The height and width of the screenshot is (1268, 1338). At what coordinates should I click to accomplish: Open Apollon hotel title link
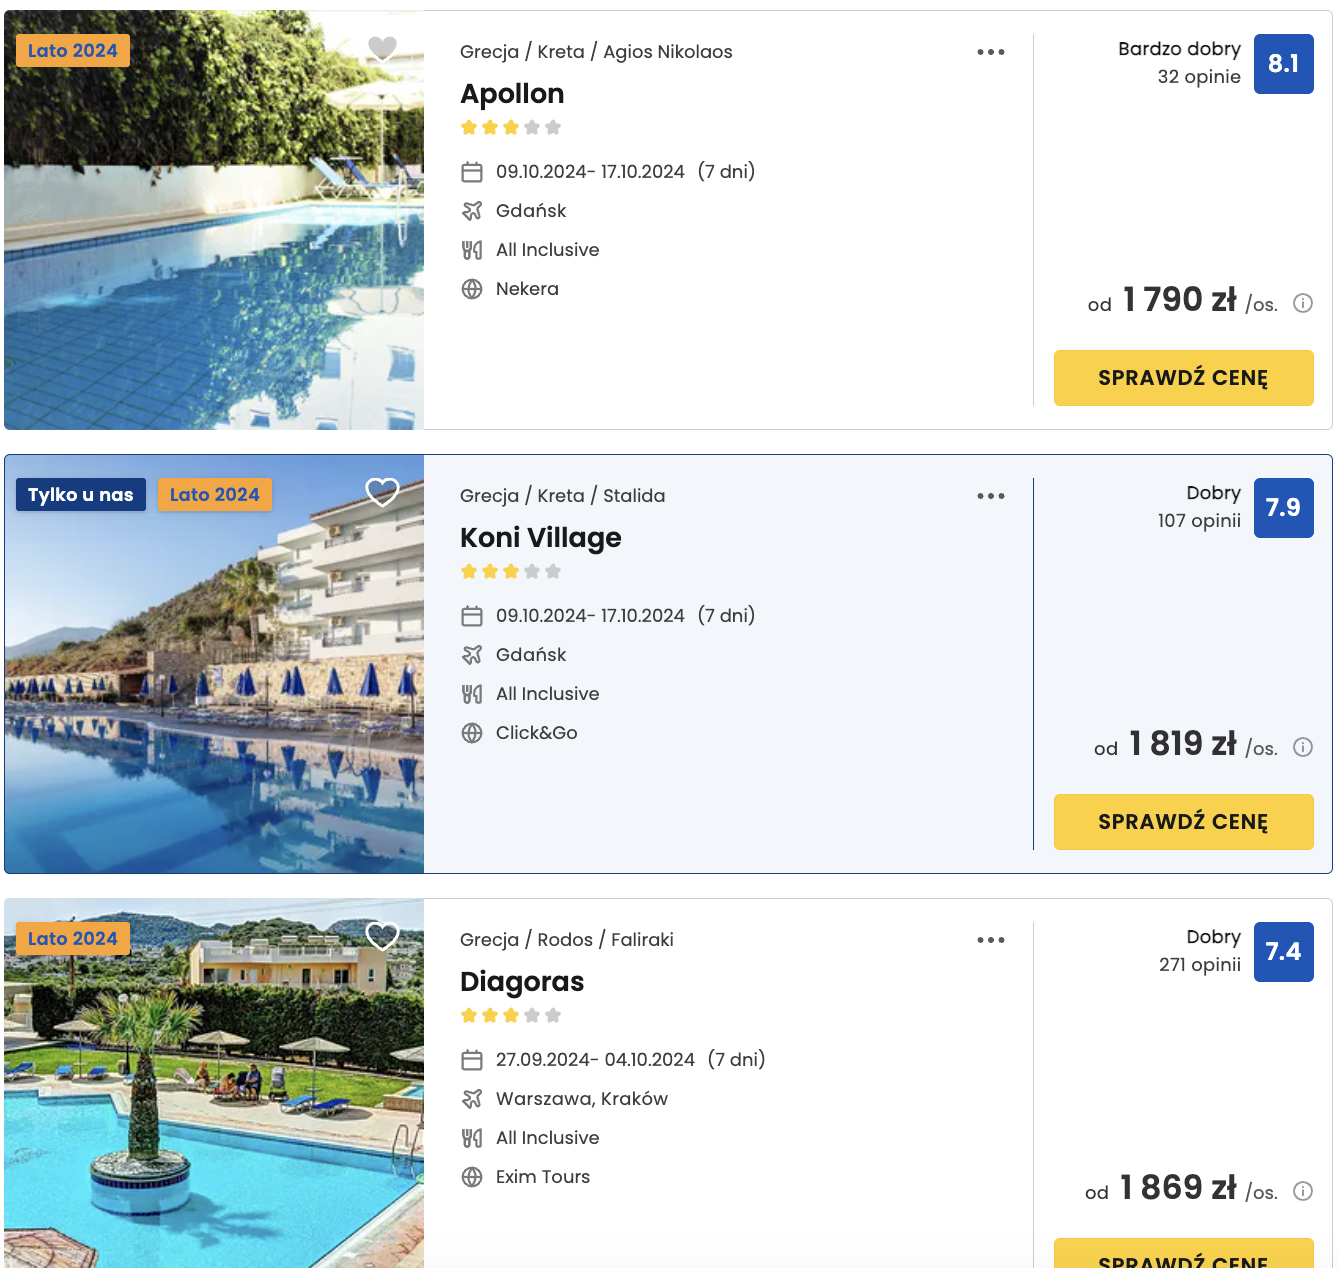pos(512,94)
